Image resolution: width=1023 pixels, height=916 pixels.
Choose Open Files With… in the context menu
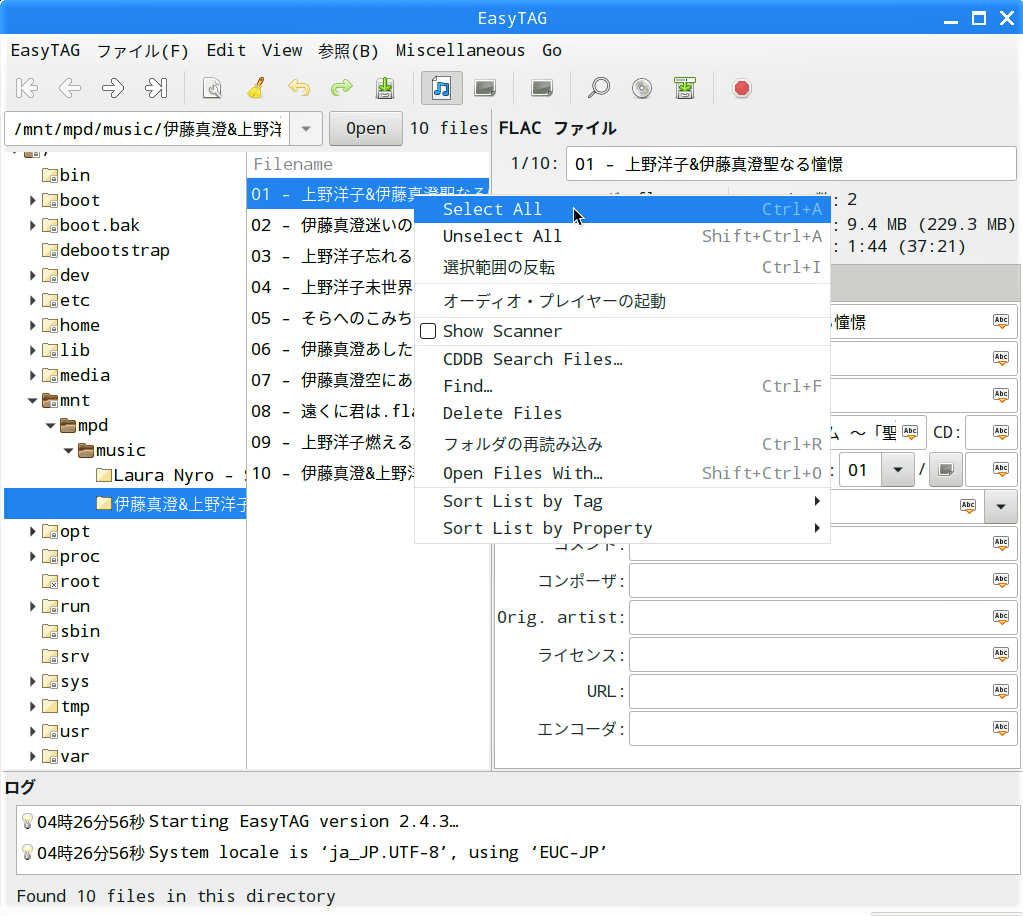pos(622,473)
